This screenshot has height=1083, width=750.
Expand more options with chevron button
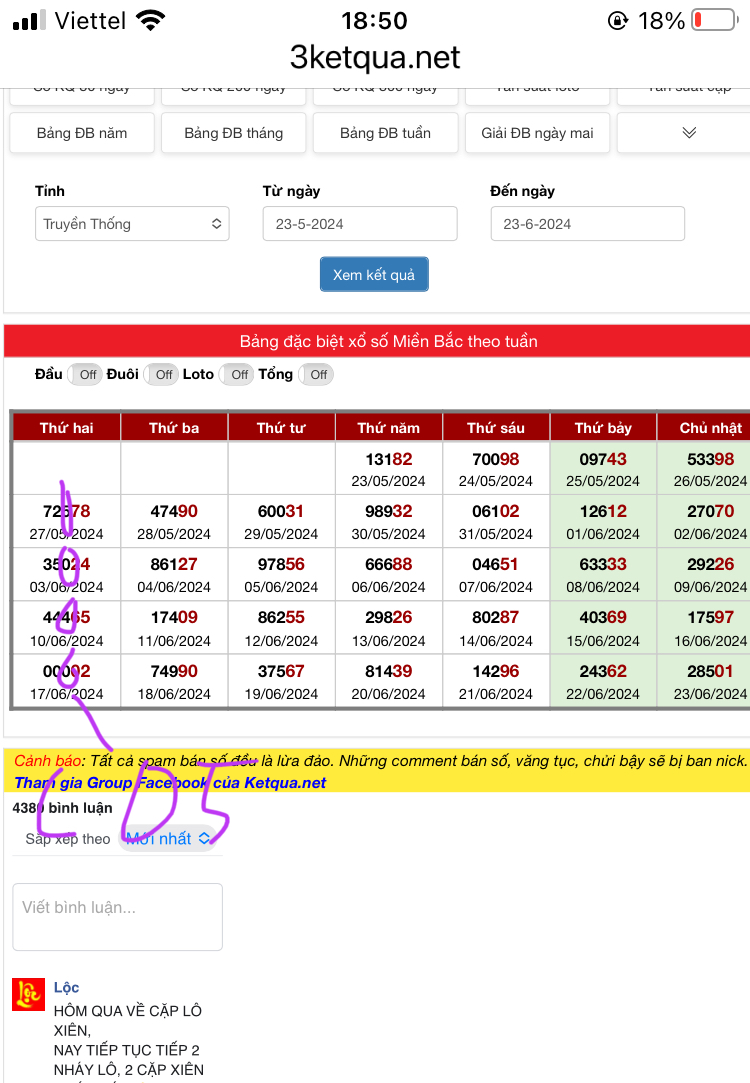click(x=688, y=133)
